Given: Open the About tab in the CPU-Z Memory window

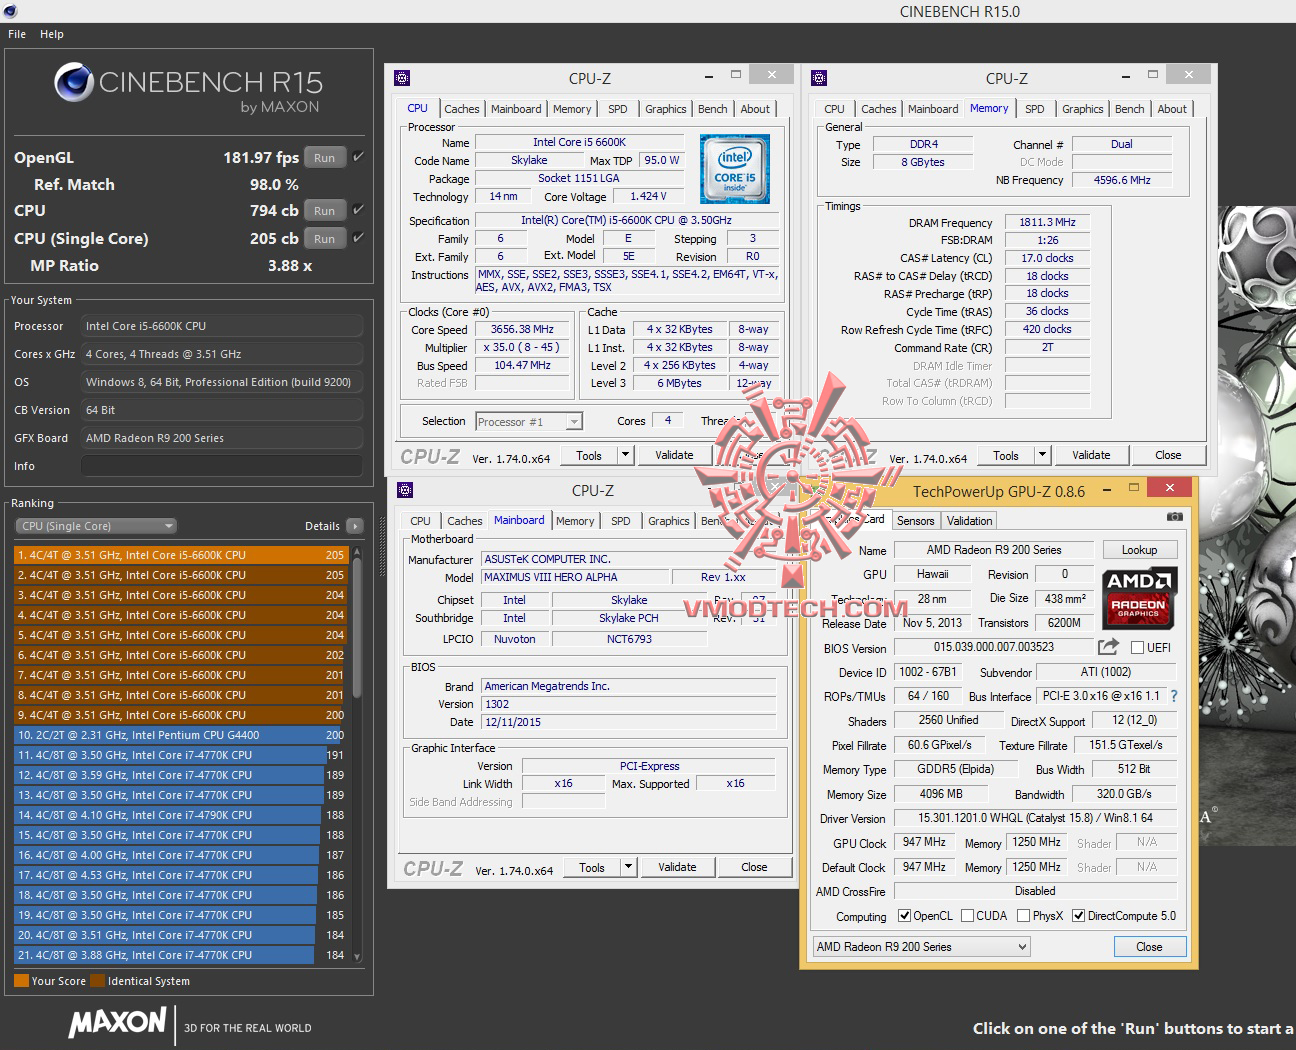Looking at the screenshot, I should [x=1172, y=109].
